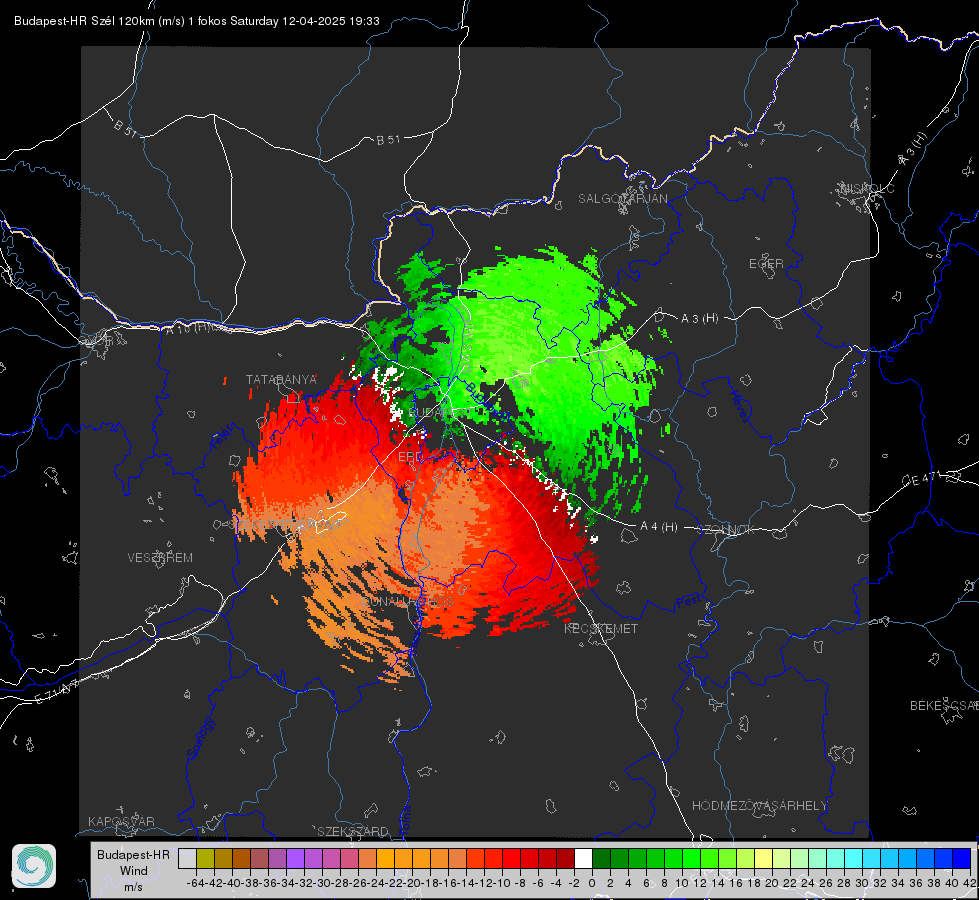The height and width of the screenshot is (900, 979).
Task: Click the KECSKEMÉT city label
Action: (601, 628)
